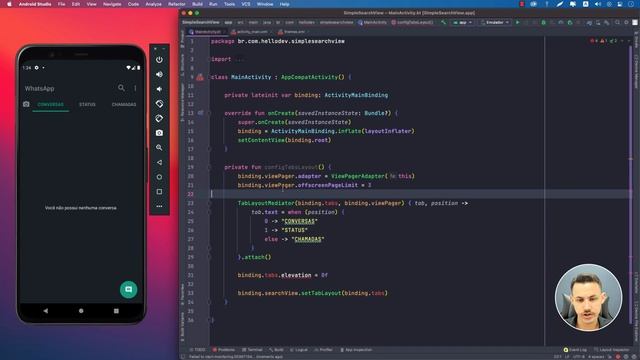Viewport: 640px width, 360px height.
Task: Open the View menu
Action: pyautogui.click(x=91, y=4)
